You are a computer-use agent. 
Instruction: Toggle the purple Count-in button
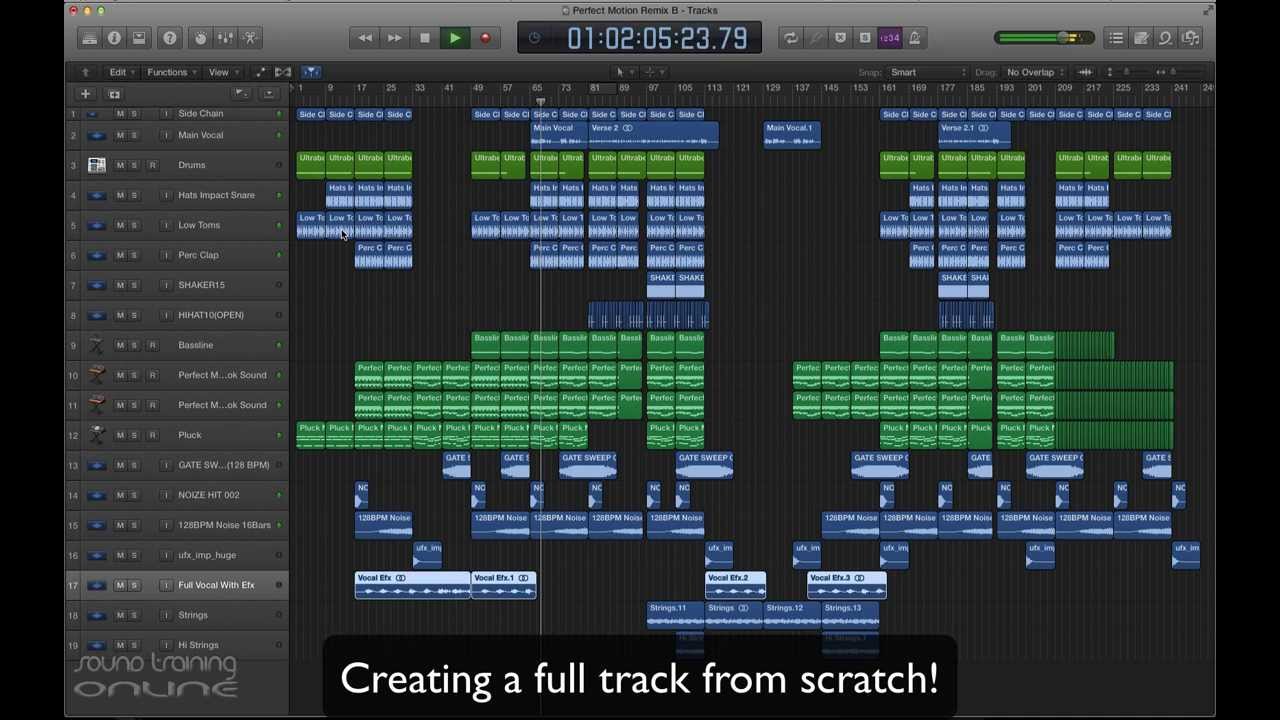point(889,38)
